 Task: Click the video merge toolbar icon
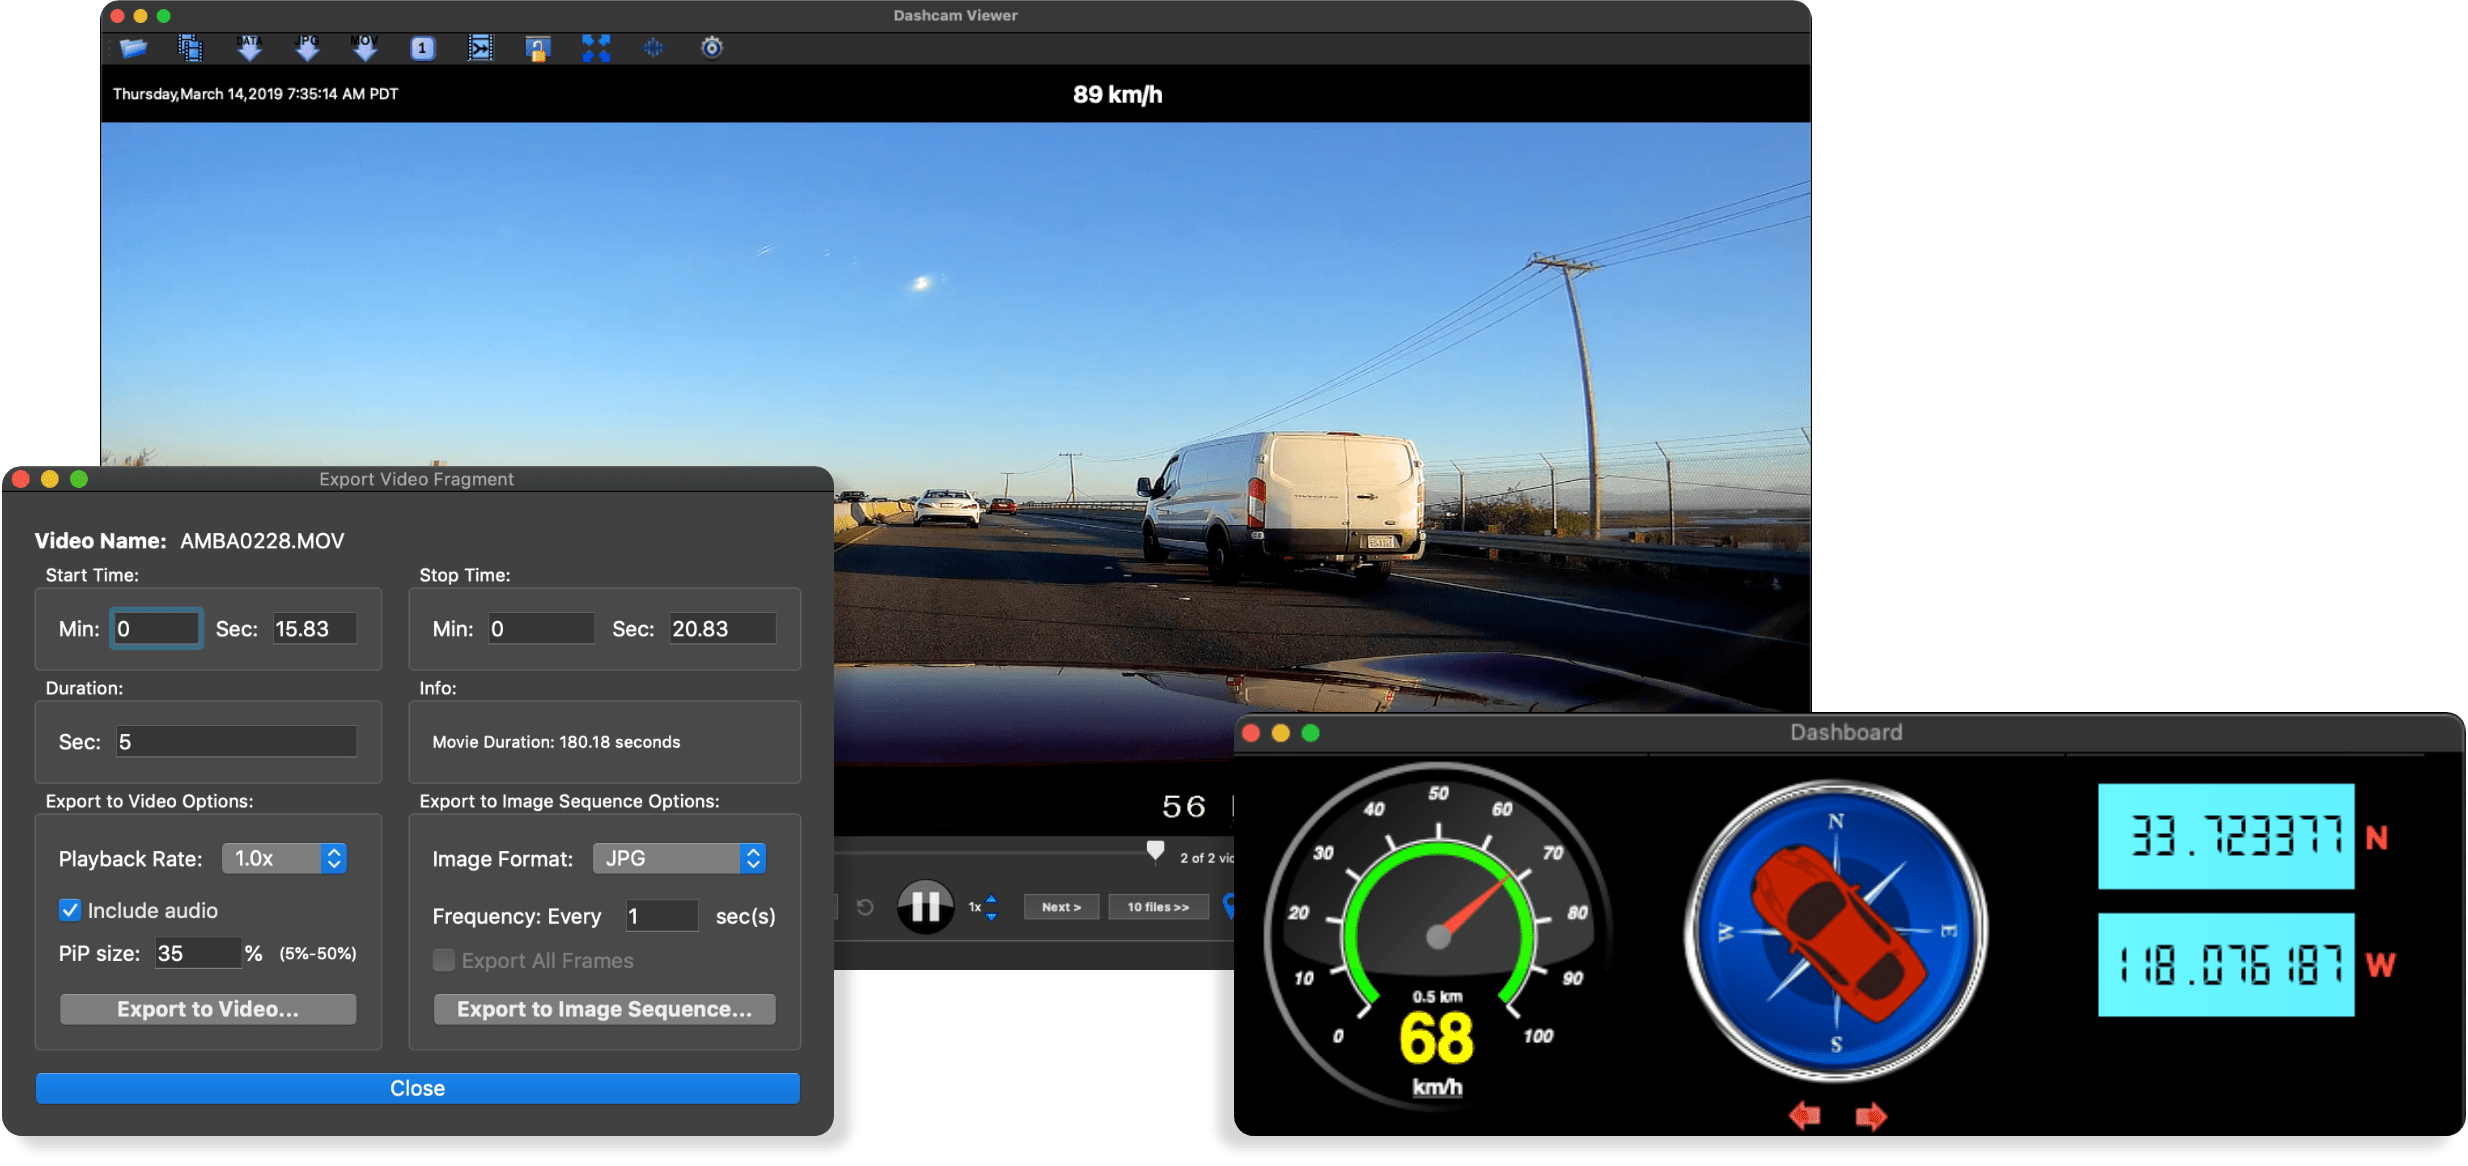480,47
